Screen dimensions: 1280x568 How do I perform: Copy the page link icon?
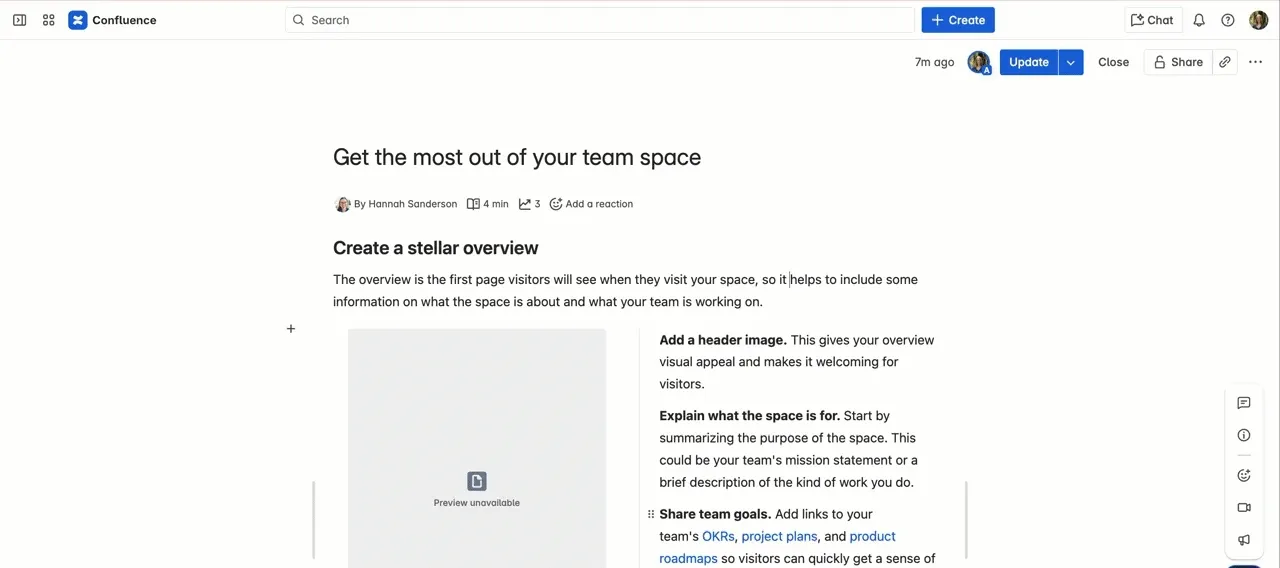pos(1225,62)
